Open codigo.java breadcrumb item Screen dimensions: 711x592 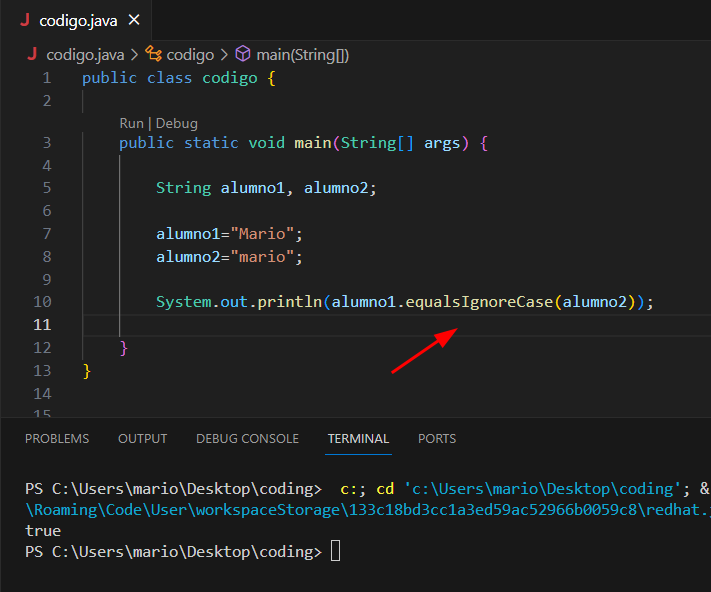click(85, 55)
